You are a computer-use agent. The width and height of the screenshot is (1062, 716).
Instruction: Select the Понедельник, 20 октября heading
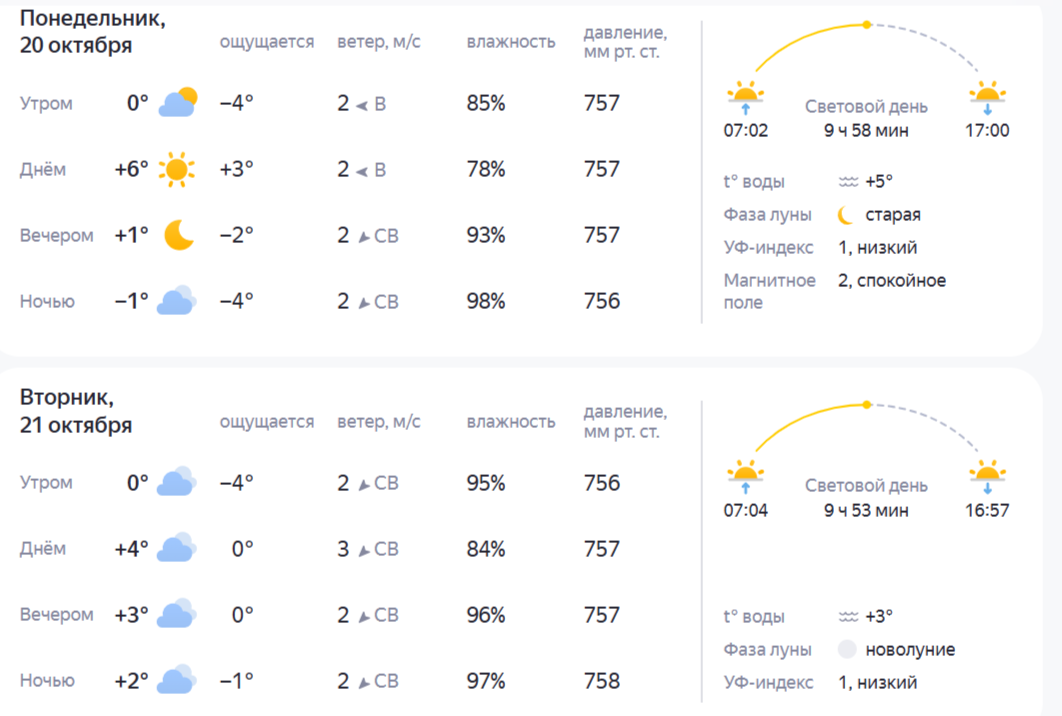tap(93, 32)
